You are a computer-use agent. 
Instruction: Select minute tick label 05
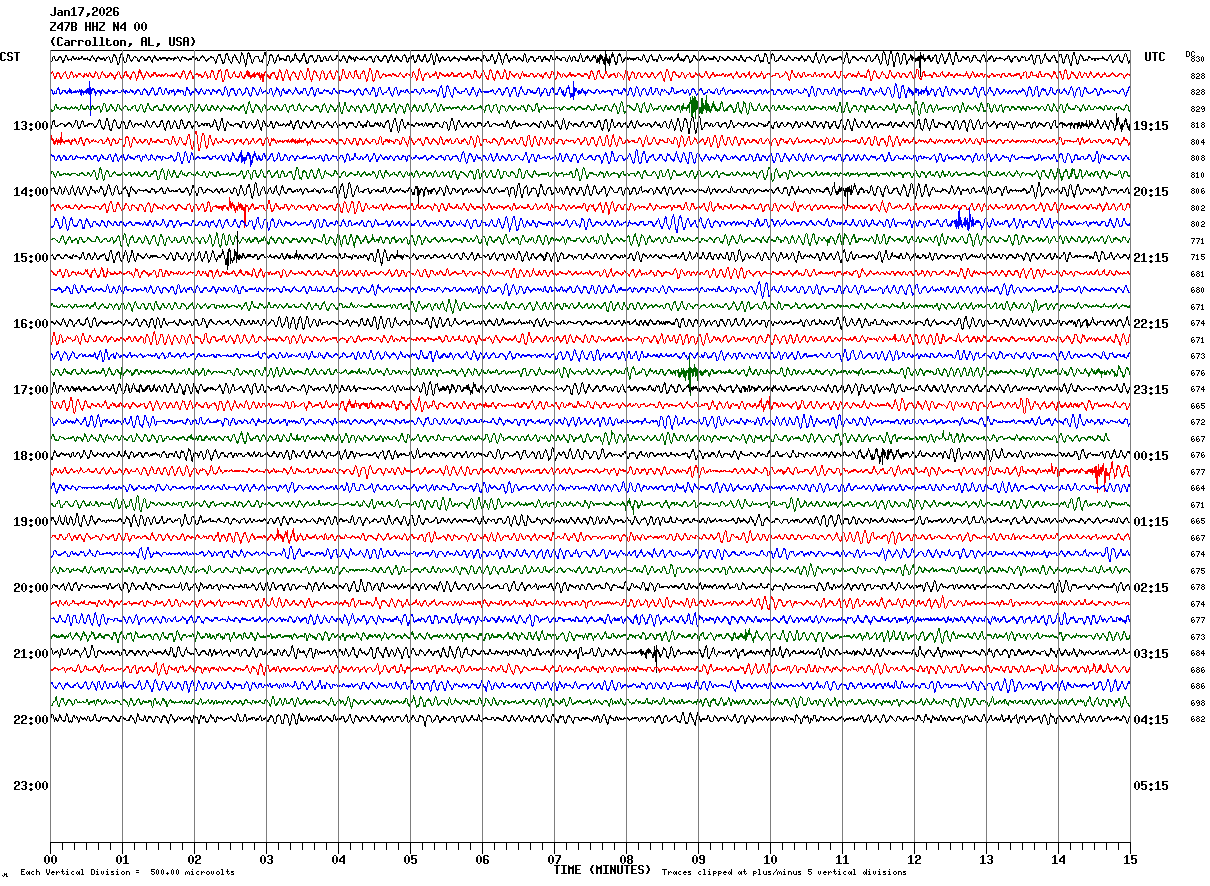click(x=410, y=859)
